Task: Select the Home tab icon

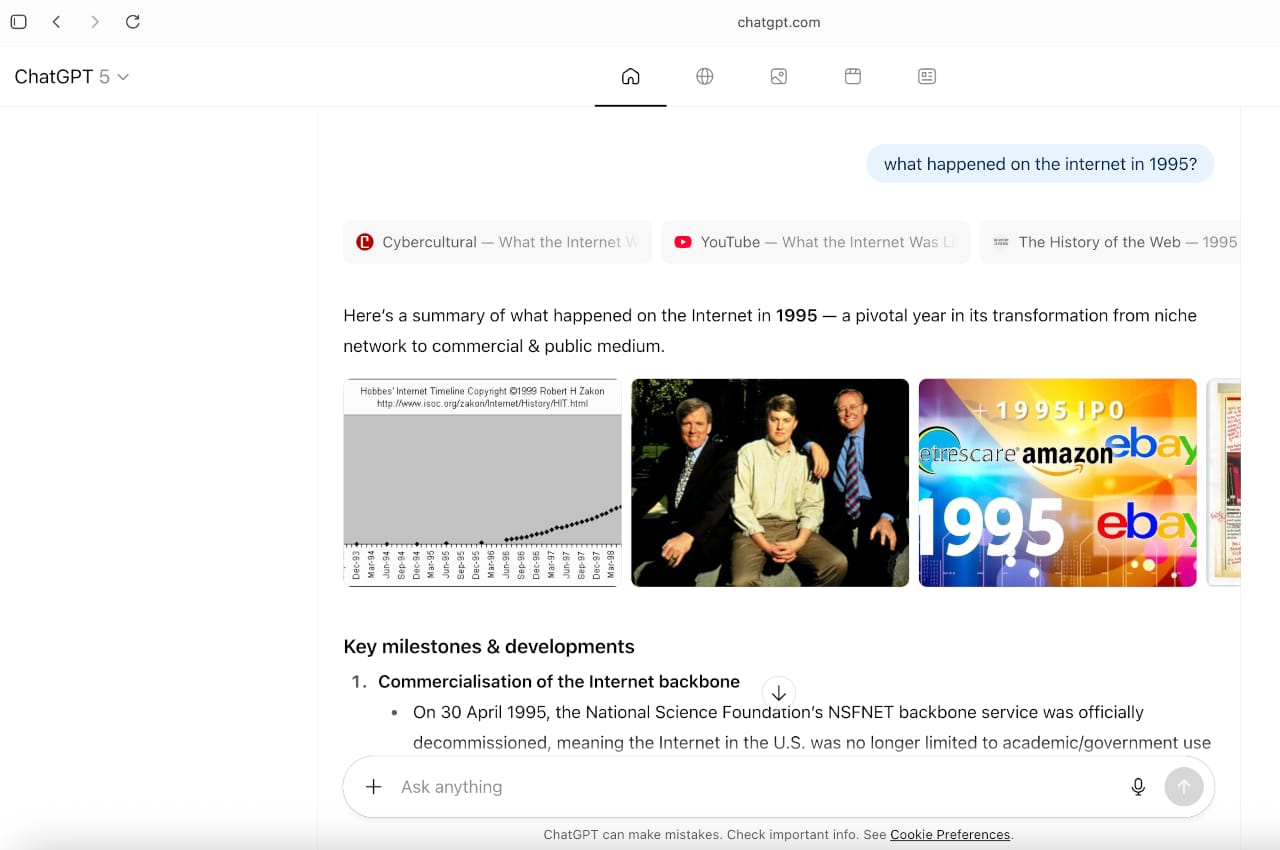Action: tap(630, 77)
